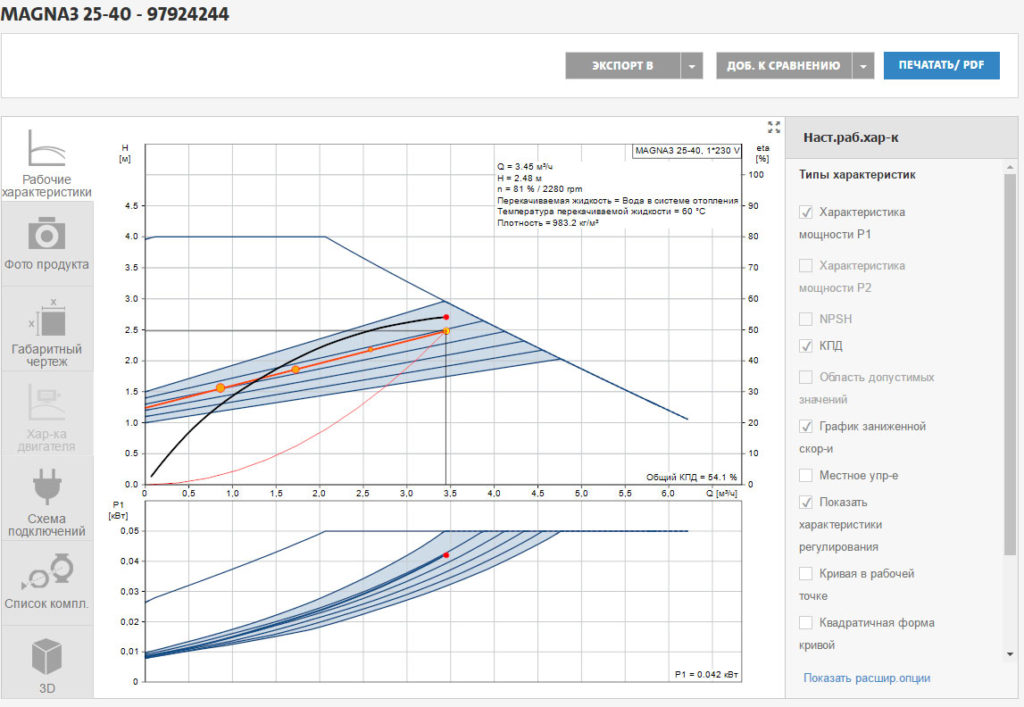Viewport: 1024px width, 707px height.
Task: Enable the NPSH checkbox
Action: (x=806, y=319)
